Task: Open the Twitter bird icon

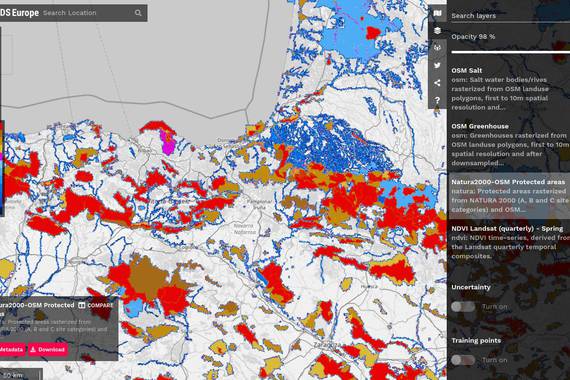Action: (437, 65)
